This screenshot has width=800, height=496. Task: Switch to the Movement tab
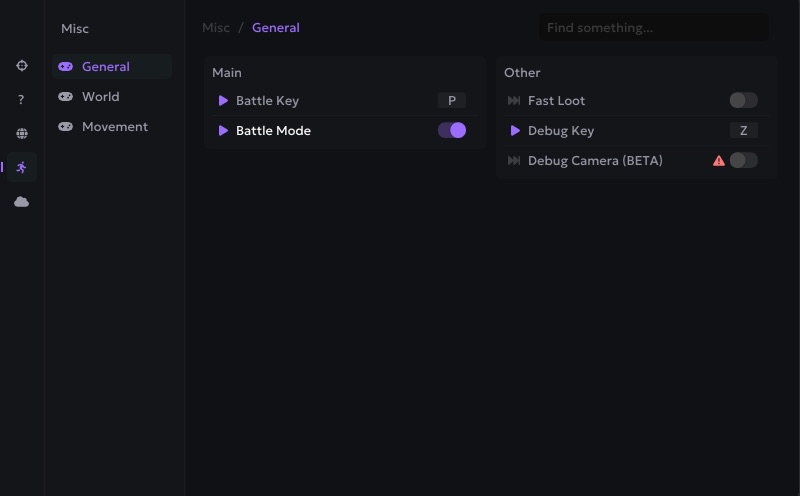pos(114,127)
